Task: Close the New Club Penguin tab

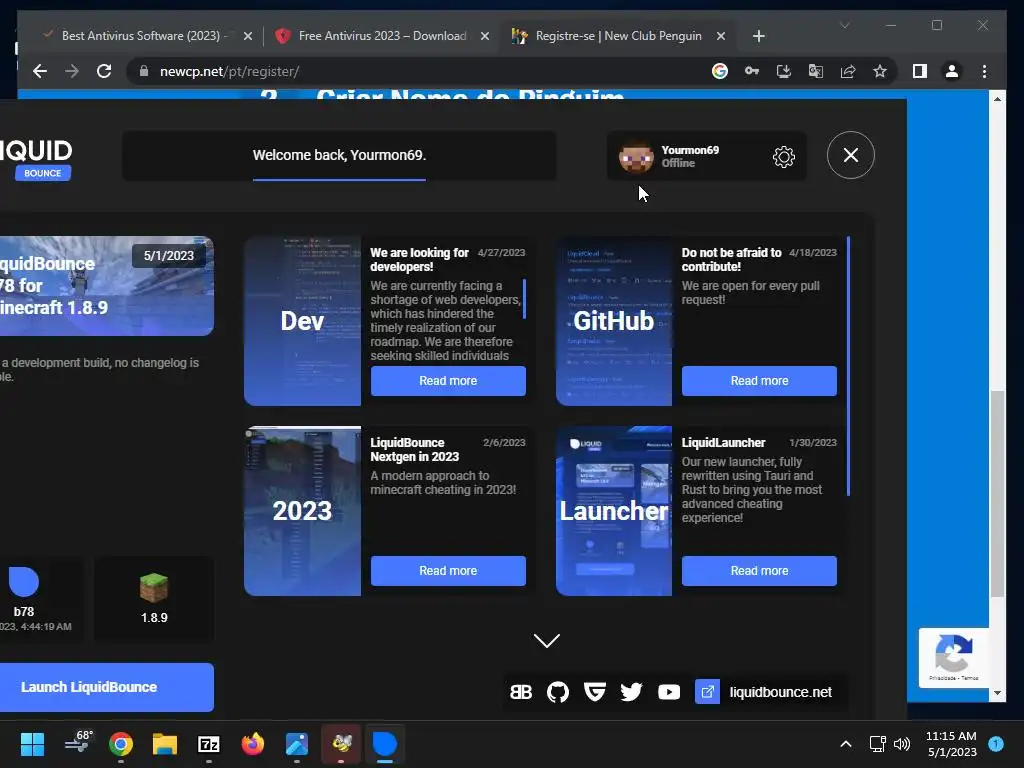Action: (x=720, y=36)
